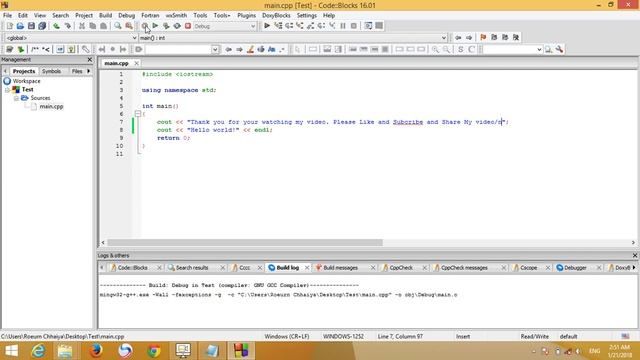Click the doxygen block comment icon
Viewport: 640px width, 360px height.
coord(35,49)
